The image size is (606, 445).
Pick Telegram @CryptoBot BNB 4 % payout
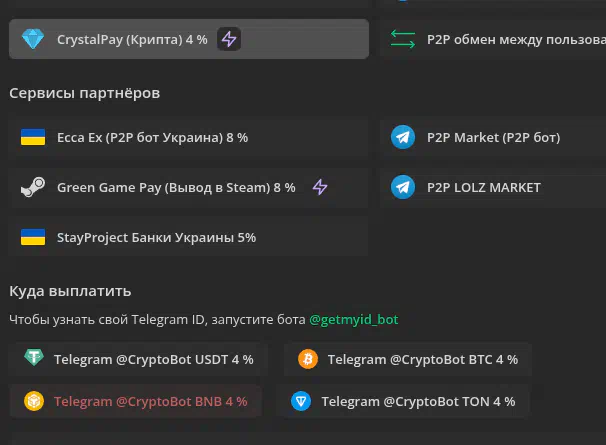pos(135,401)
